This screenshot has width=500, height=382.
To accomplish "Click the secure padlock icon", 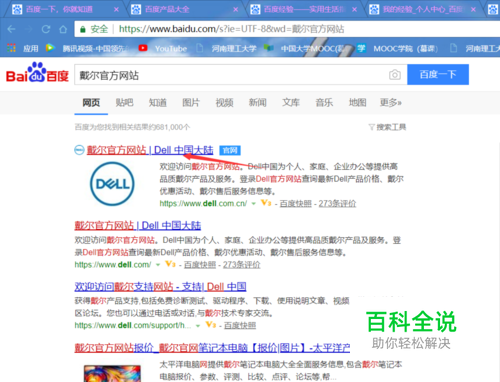I will (x=83, y=29).
